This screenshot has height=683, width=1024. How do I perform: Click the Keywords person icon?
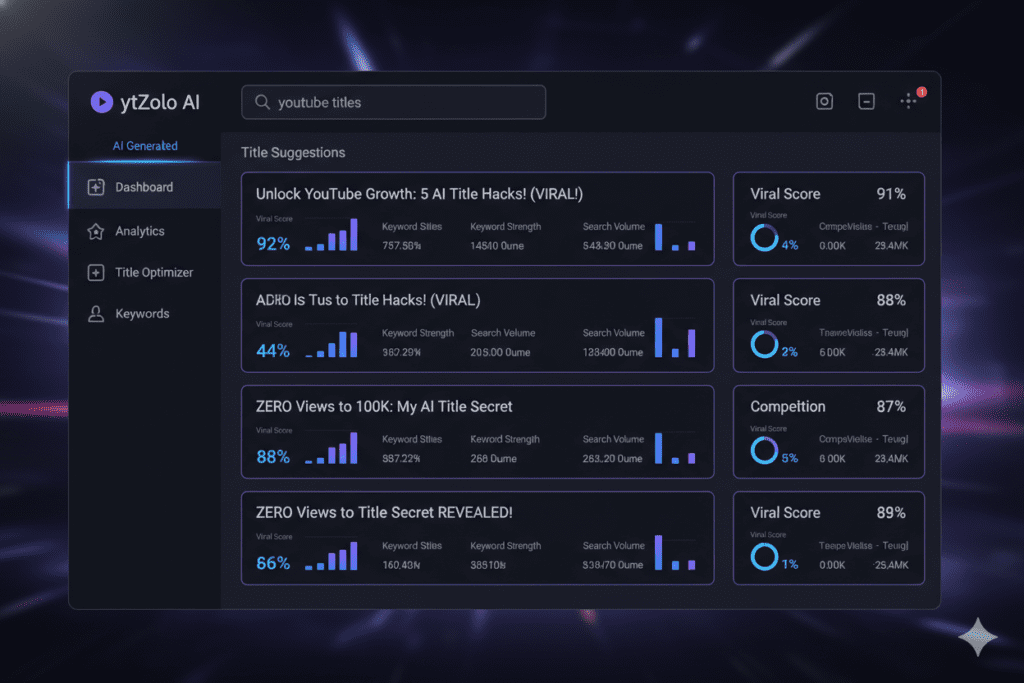pos(96,314)
